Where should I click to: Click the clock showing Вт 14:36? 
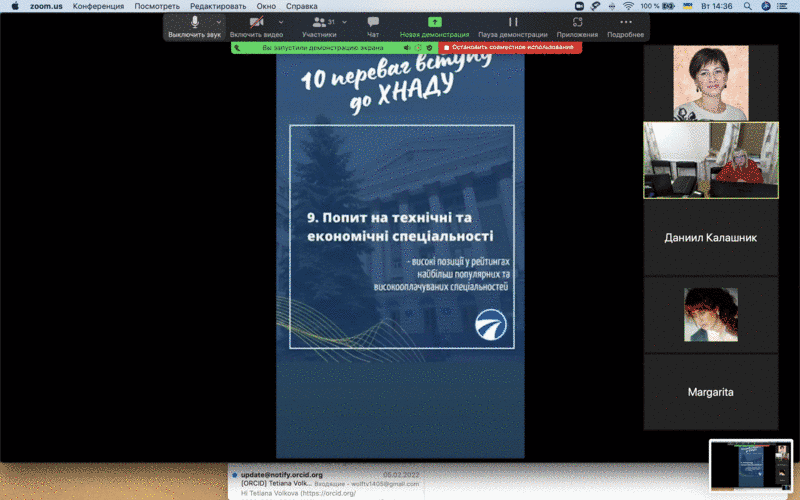(x=717, y=6)
